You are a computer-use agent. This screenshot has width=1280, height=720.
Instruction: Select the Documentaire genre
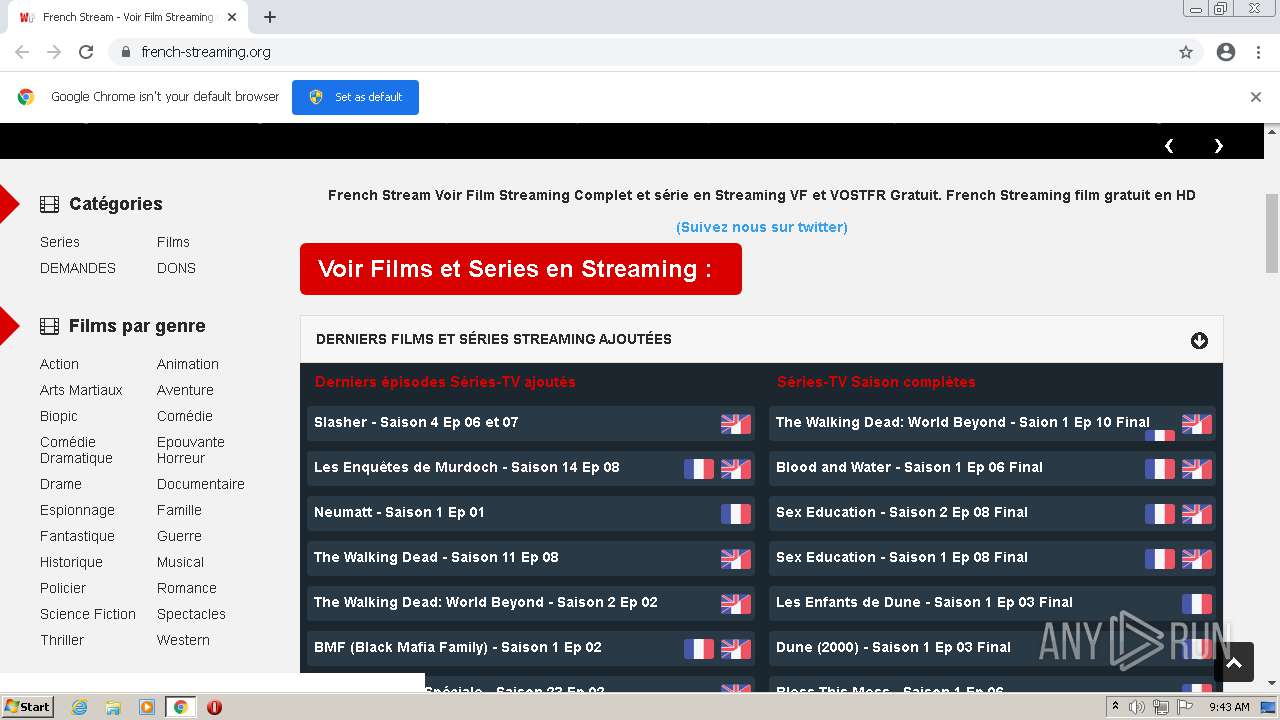[201, 484]
